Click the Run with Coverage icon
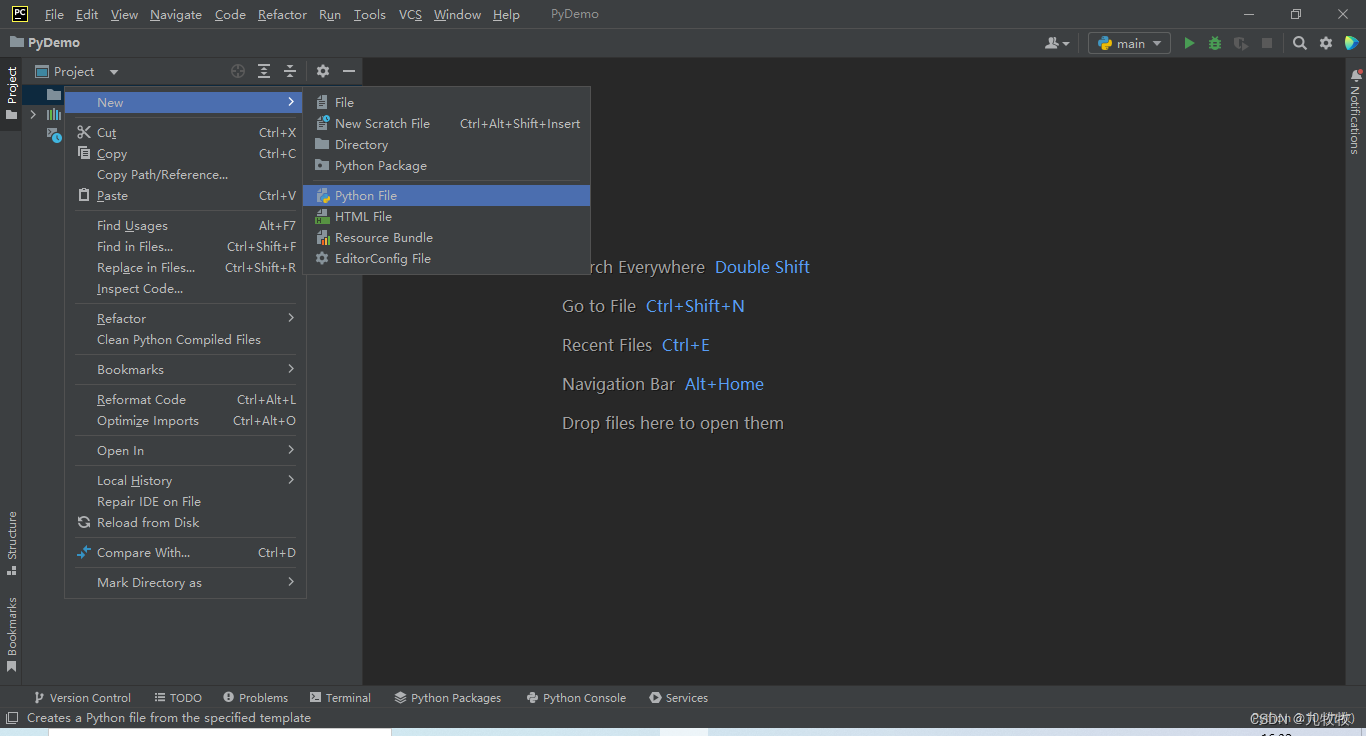This screenshot has height=736, width=1366. pyautogui.click(x=1241, y=43)
